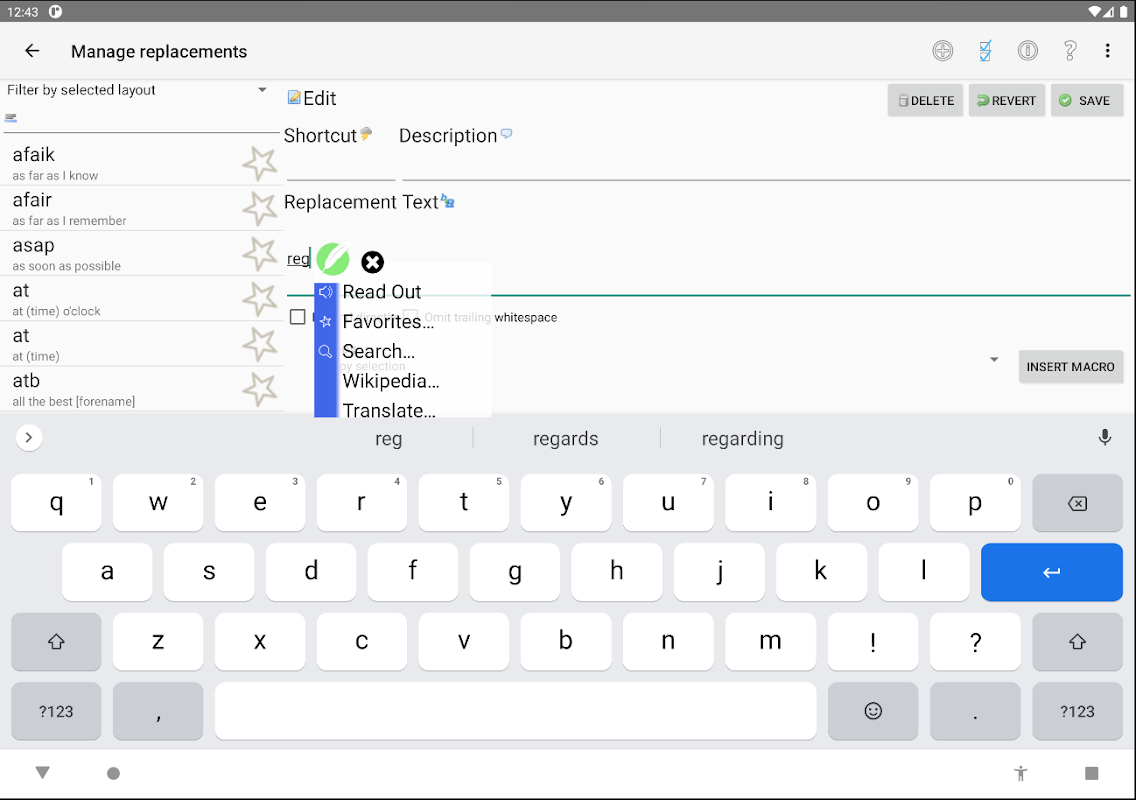Toggle the star on the 'at (time)' row
1136x800 pixels.
[259, 344]
